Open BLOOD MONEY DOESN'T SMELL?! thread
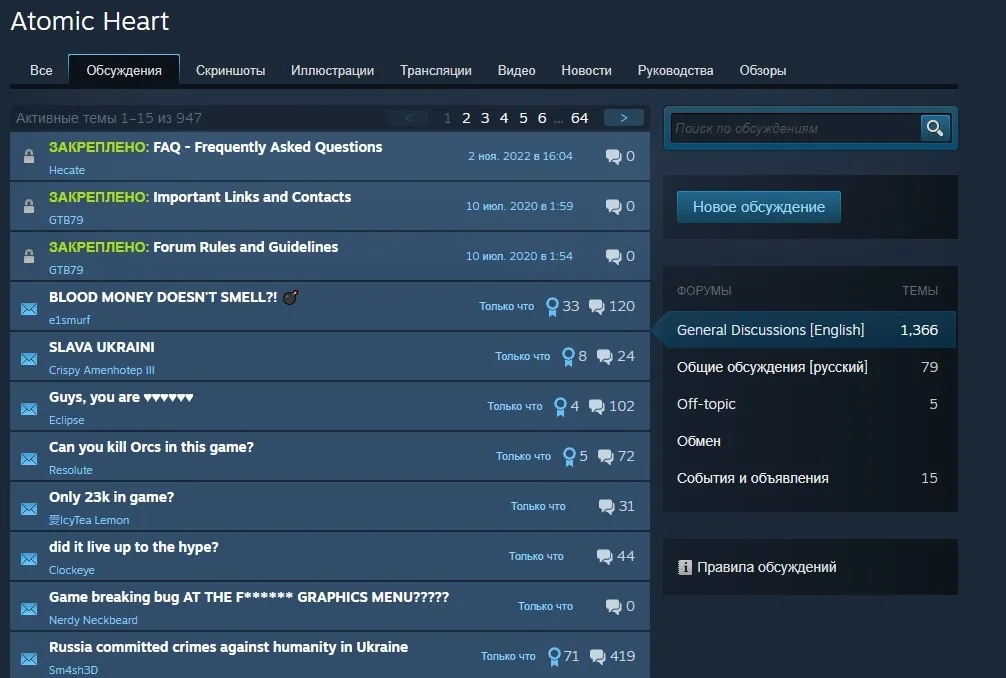Screen dimensions: 1006x678 click(163, 297)
